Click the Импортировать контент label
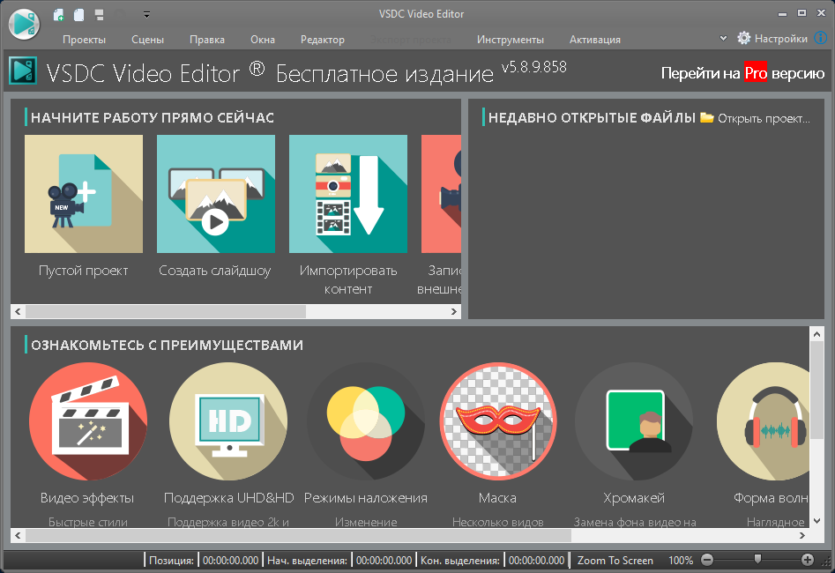The height and width of the screenshot is (573, 835). click(x=348, y=280)
